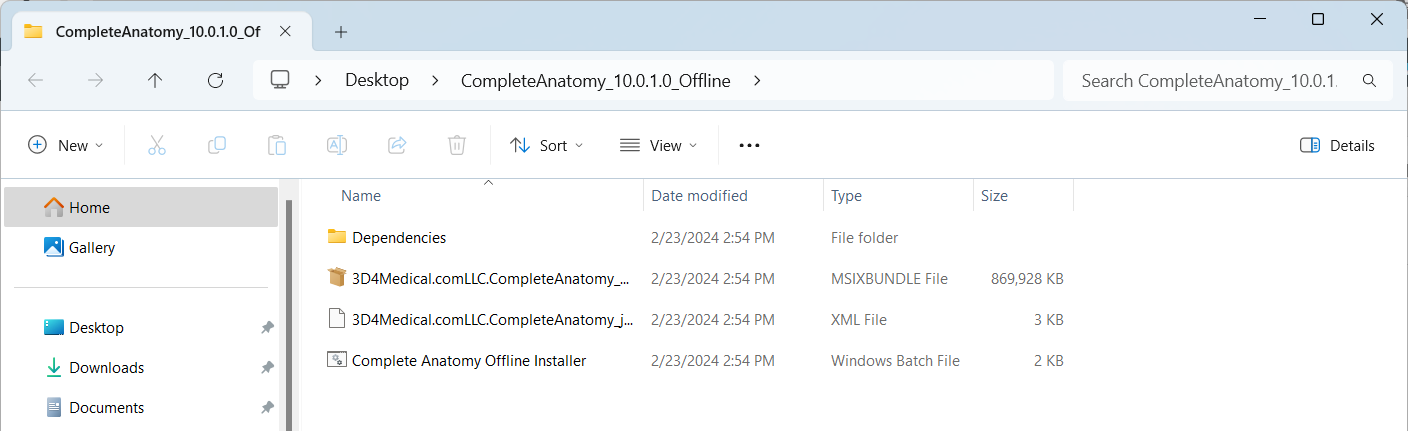Sort by Name column header
Image resolution: width=1408 pixels, height=431 pixels.
point(361,196)
